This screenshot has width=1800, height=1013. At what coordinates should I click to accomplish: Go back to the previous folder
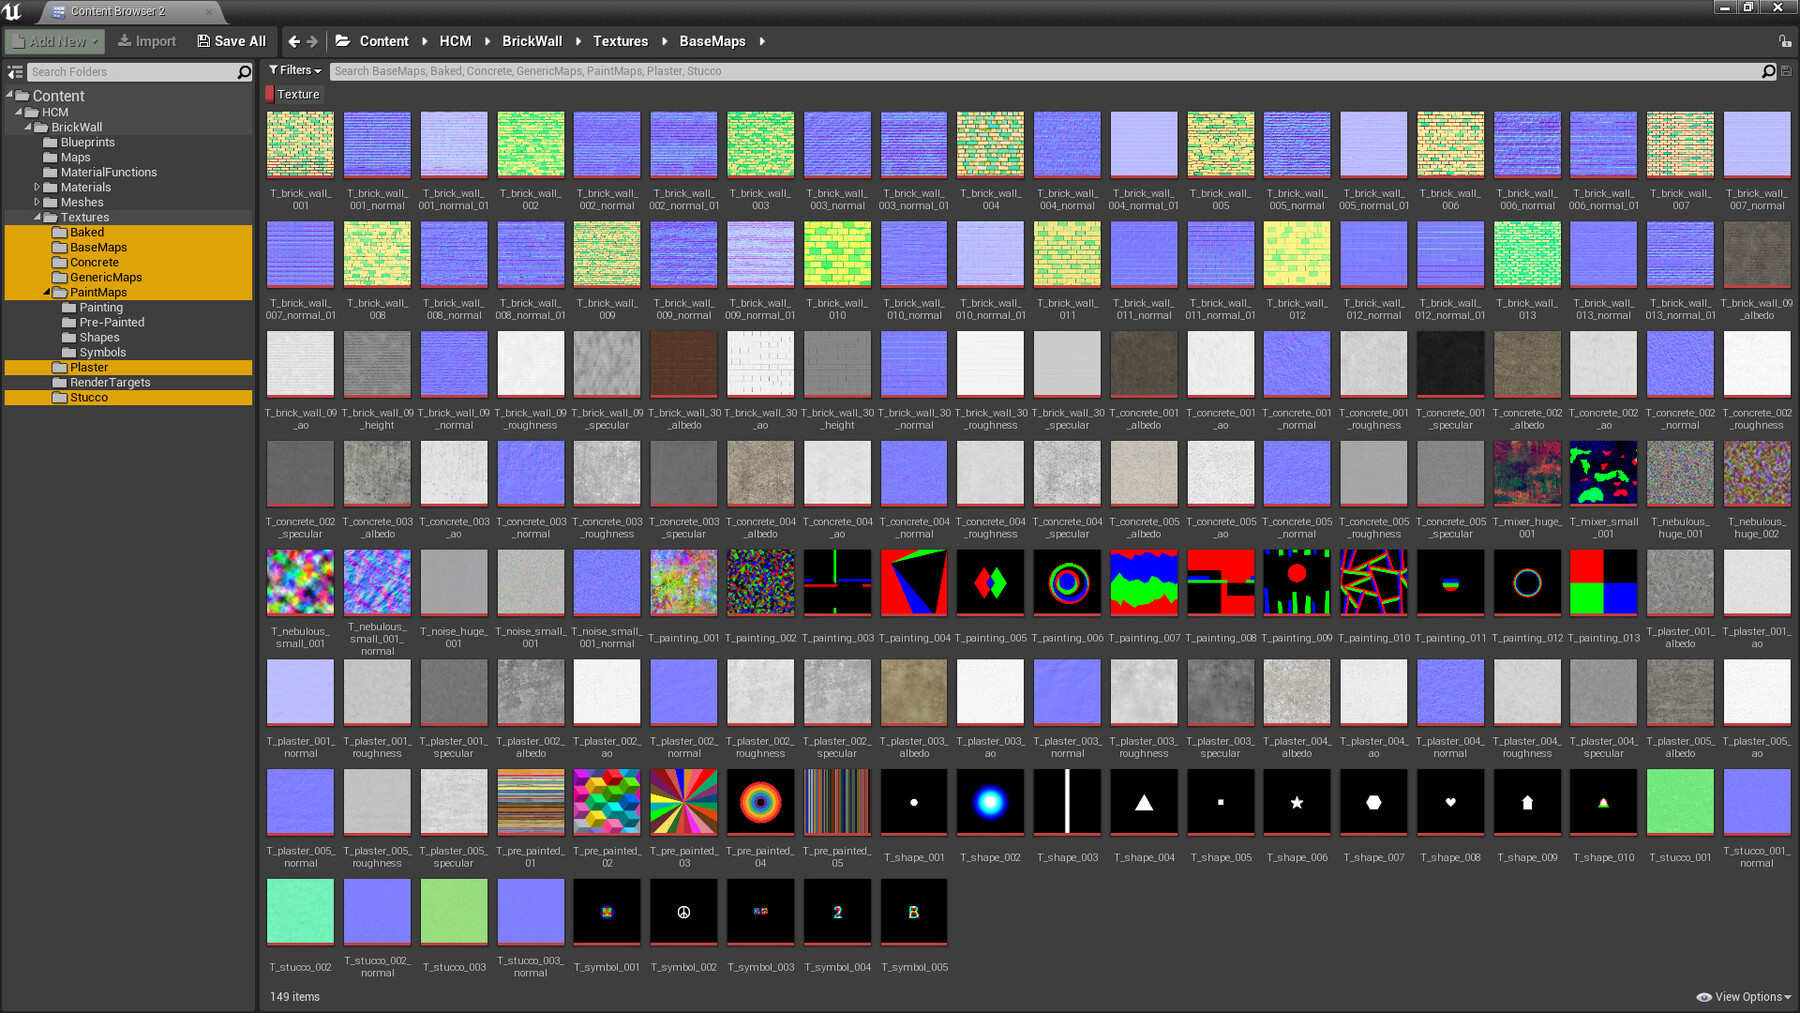coord(294,41)
